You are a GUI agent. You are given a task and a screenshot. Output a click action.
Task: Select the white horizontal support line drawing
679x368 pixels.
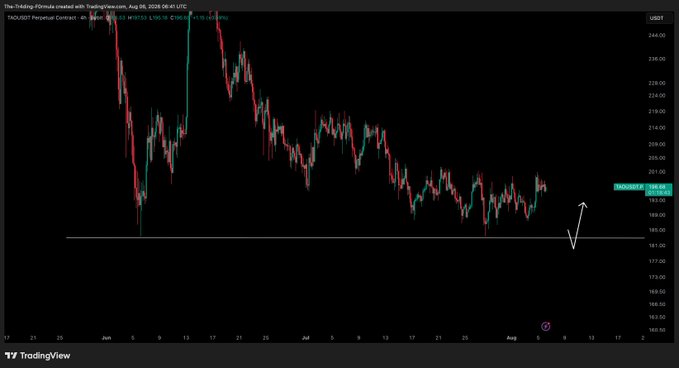click(x=355, y=238)
